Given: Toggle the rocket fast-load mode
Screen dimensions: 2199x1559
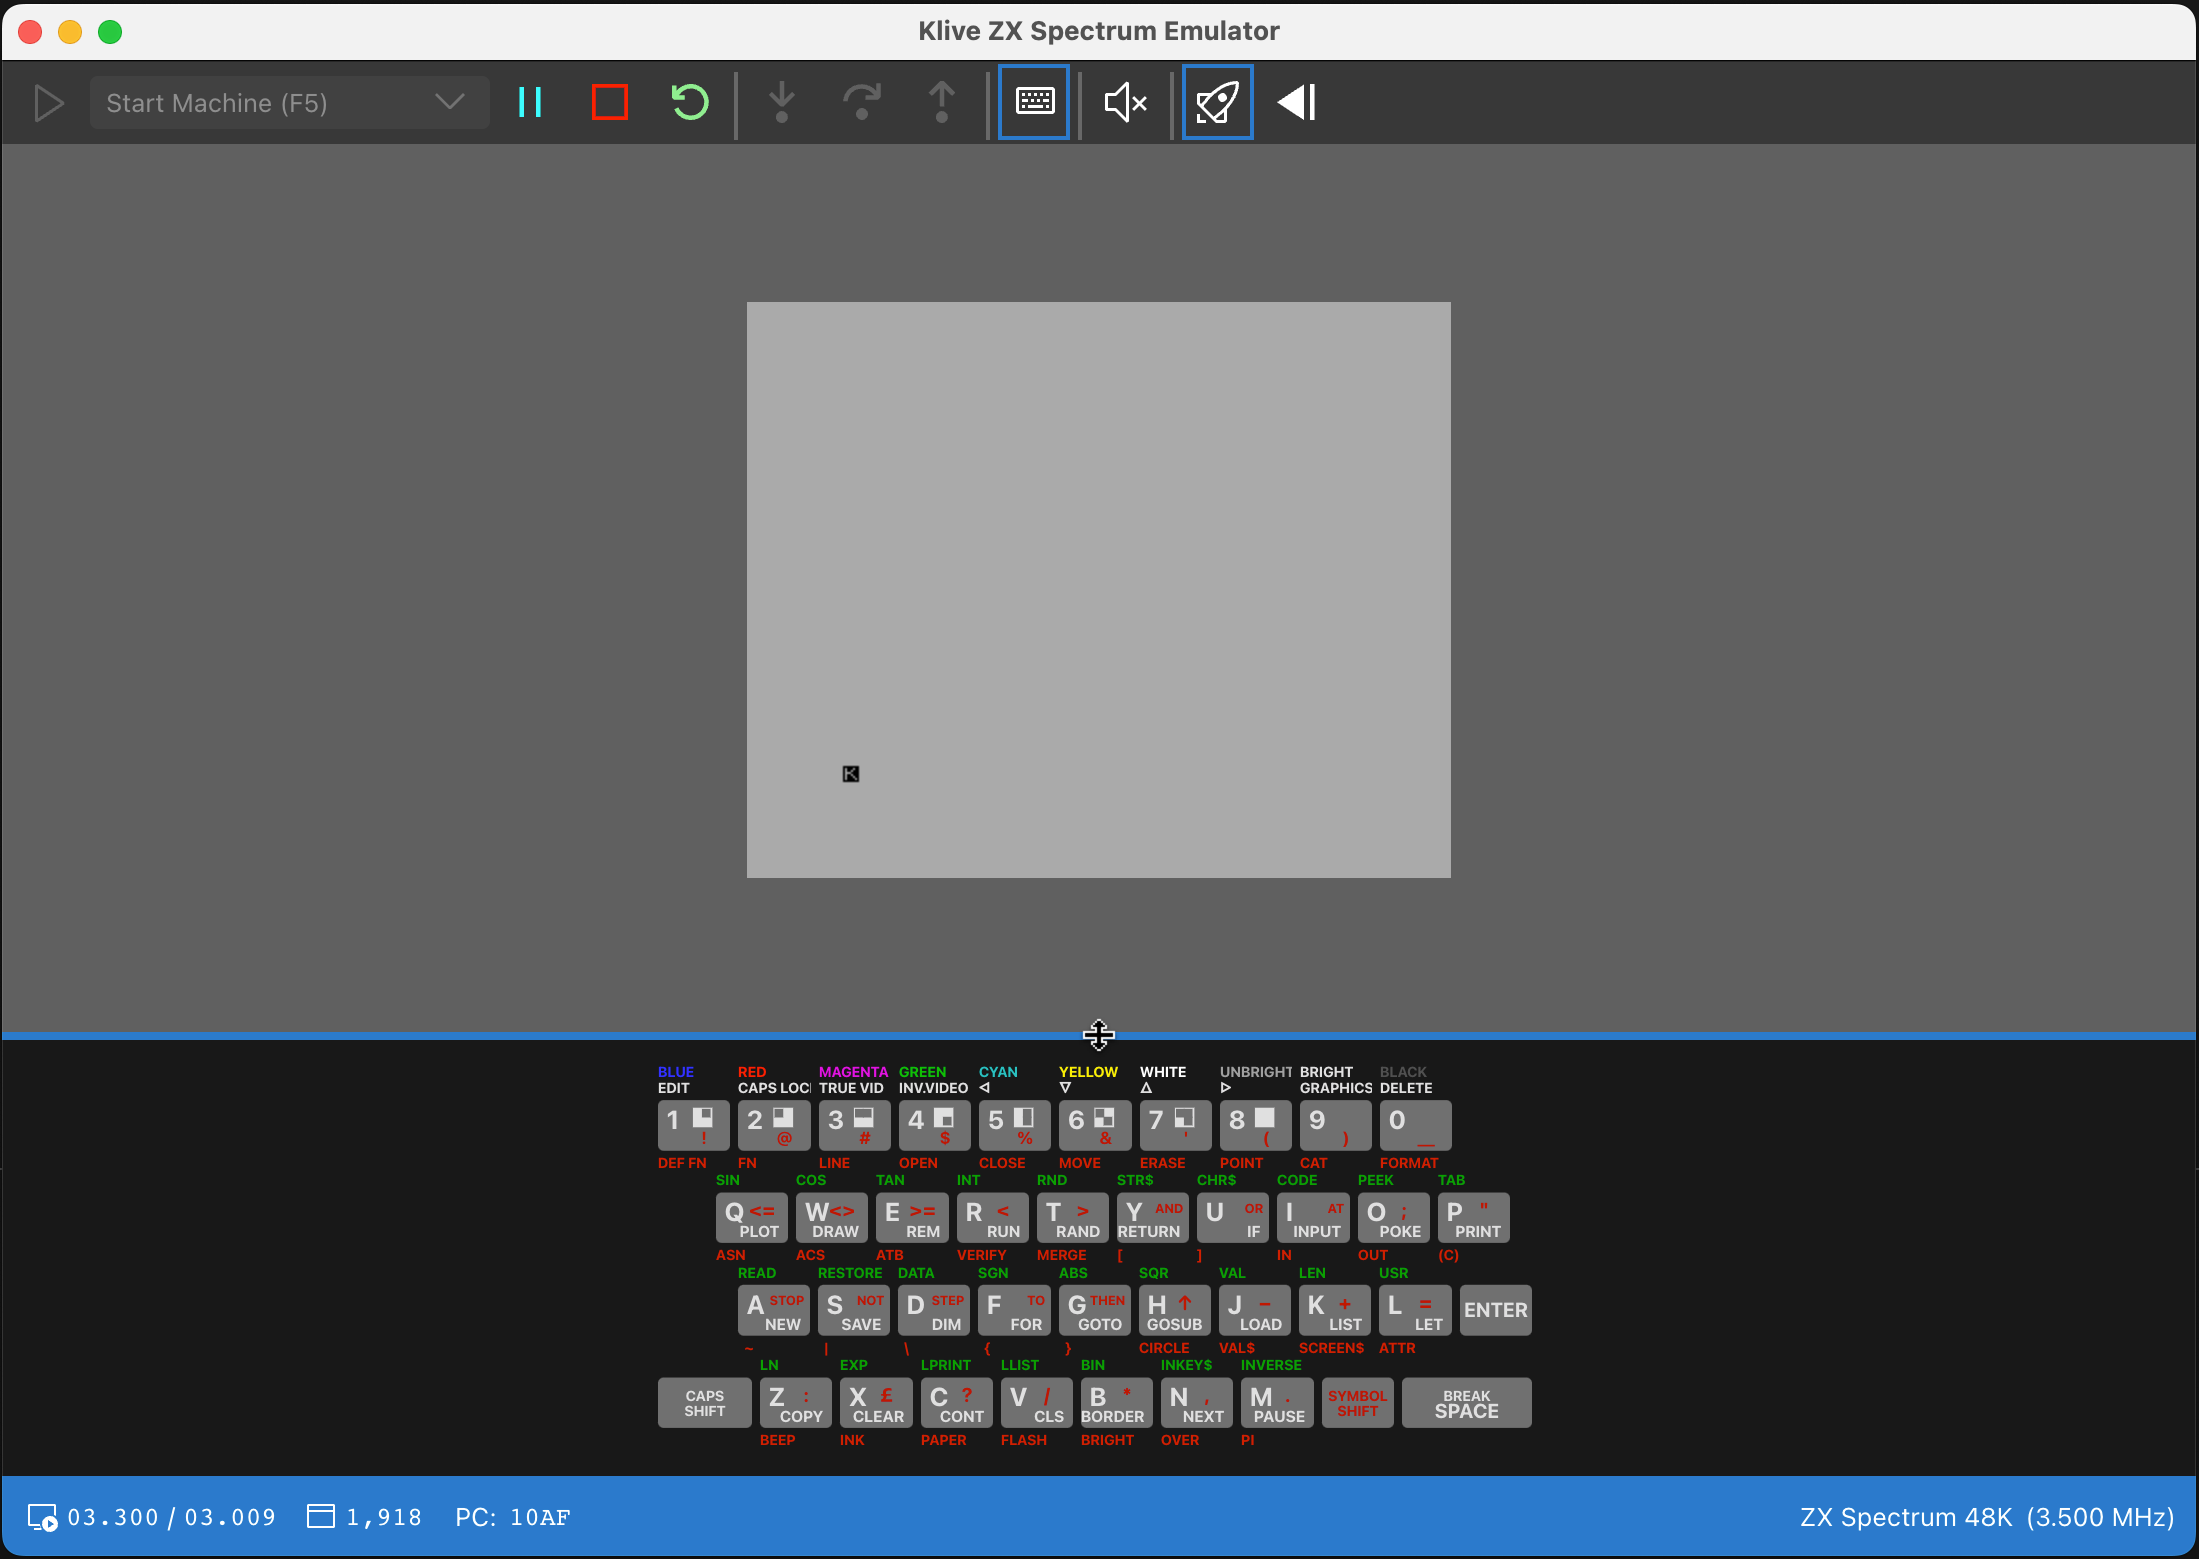Looking at the screenshot, I should click(1217, 102).
